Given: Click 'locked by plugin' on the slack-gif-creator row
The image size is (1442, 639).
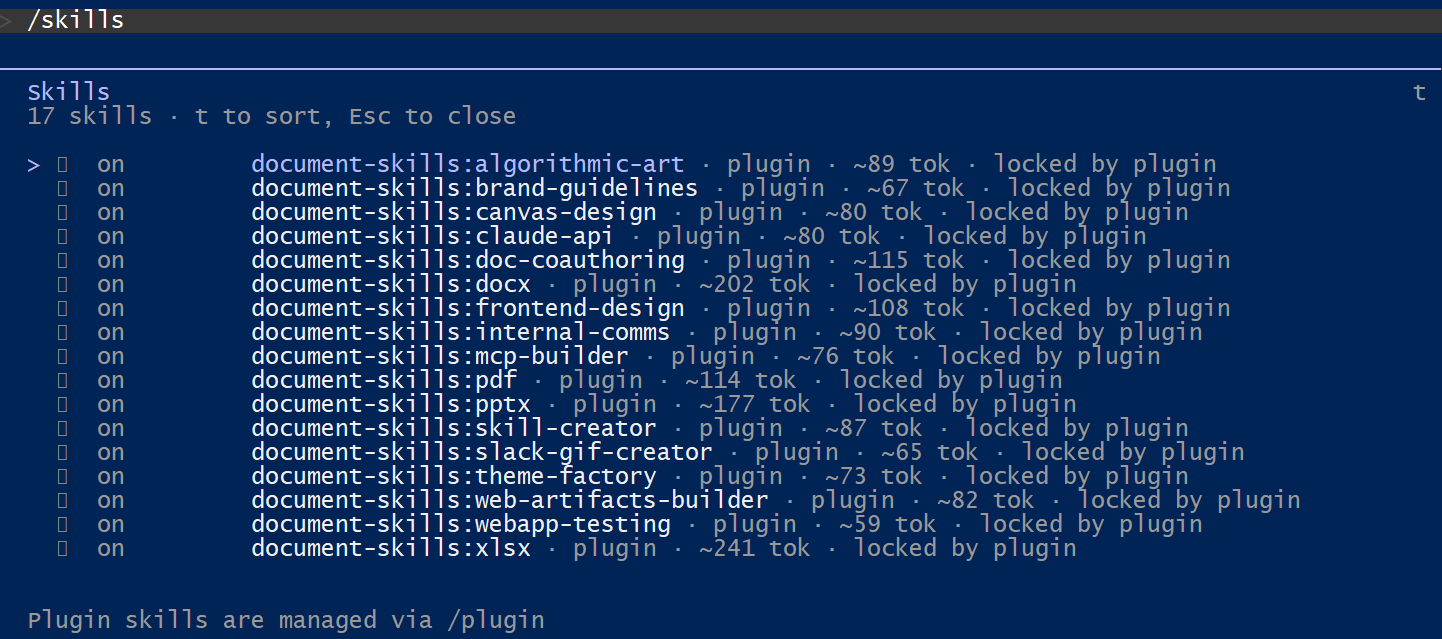Looking at the screenshot, I should 1133,452.
